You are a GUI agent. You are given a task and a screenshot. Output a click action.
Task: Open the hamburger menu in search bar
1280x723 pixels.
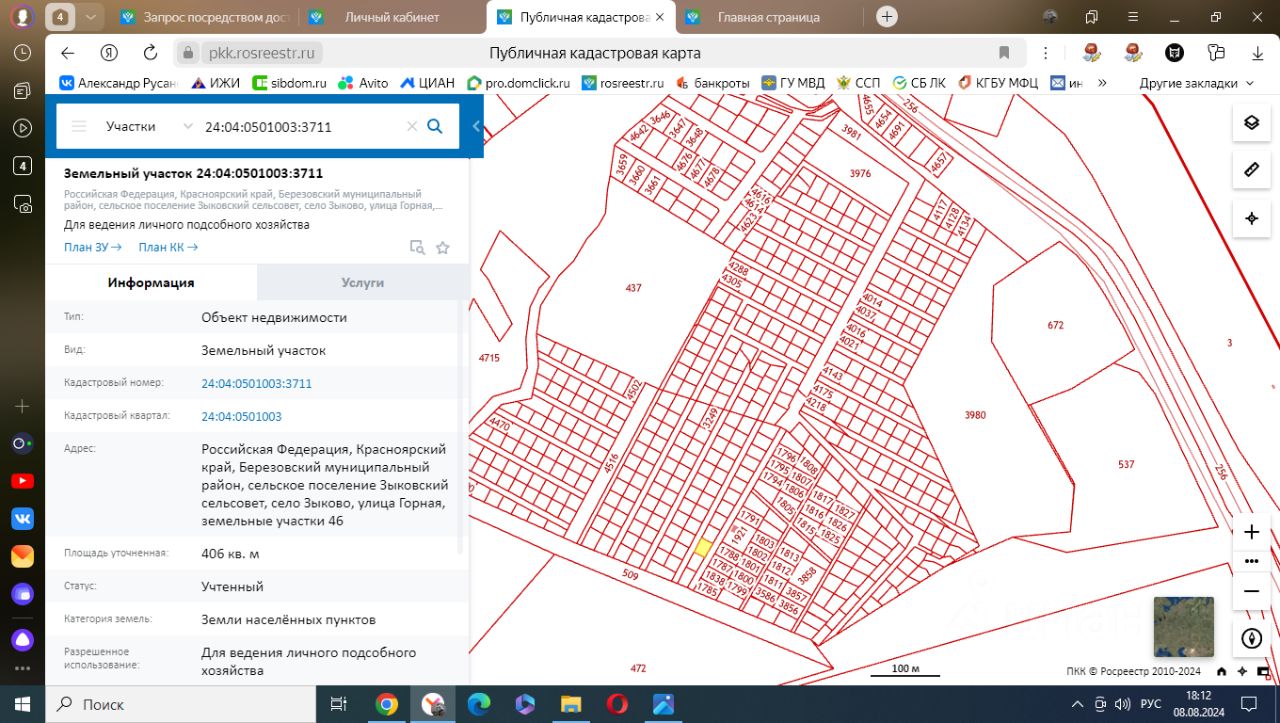[x=79, y=126]
